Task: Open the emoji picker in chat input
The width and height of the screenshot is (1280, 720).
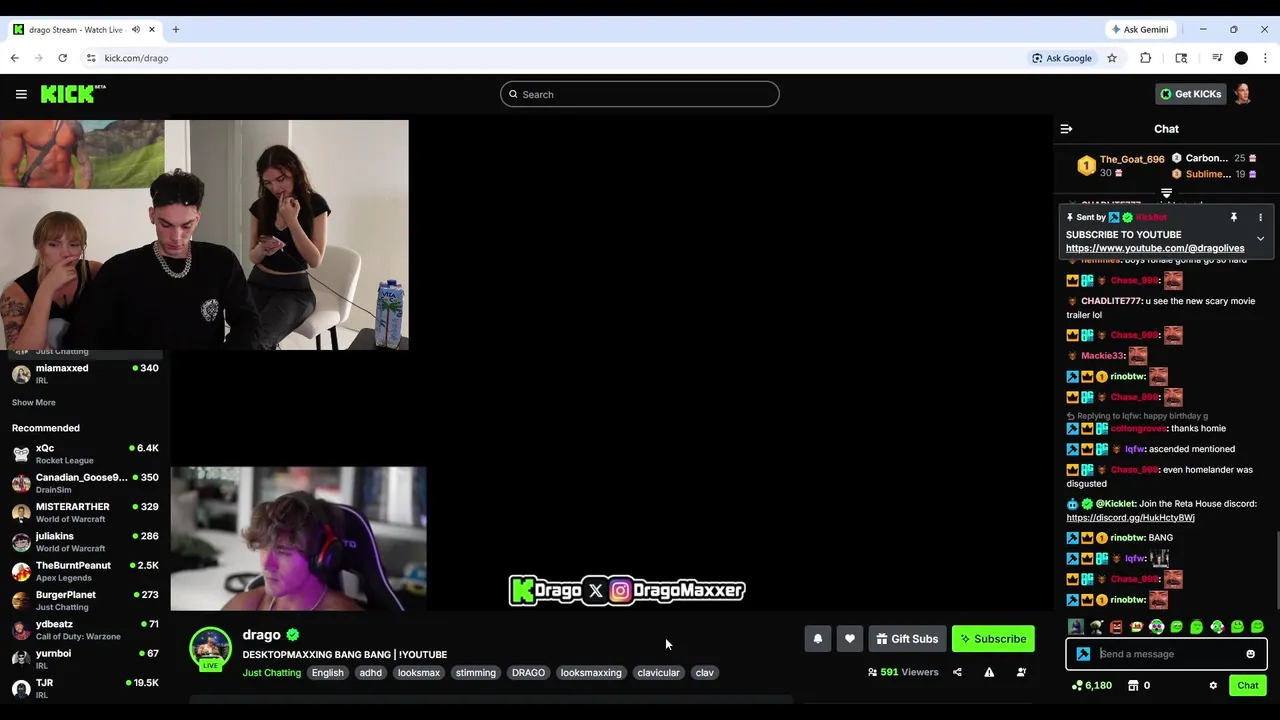Action: click(1250, 654)
